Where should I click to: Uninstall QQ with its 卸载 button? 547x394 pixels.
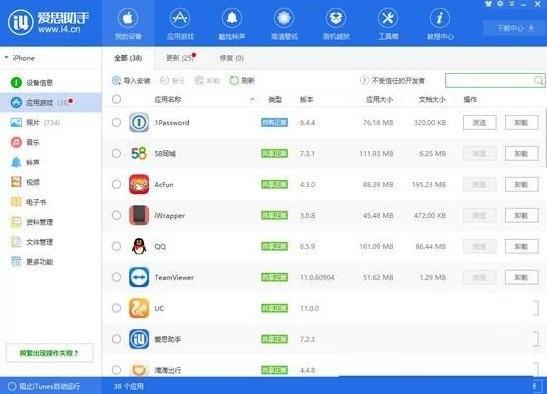click(x=522, y=246)
